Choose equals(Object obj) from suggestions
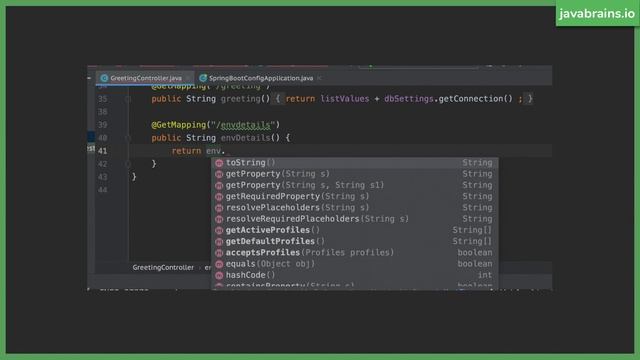 [354, 264]
